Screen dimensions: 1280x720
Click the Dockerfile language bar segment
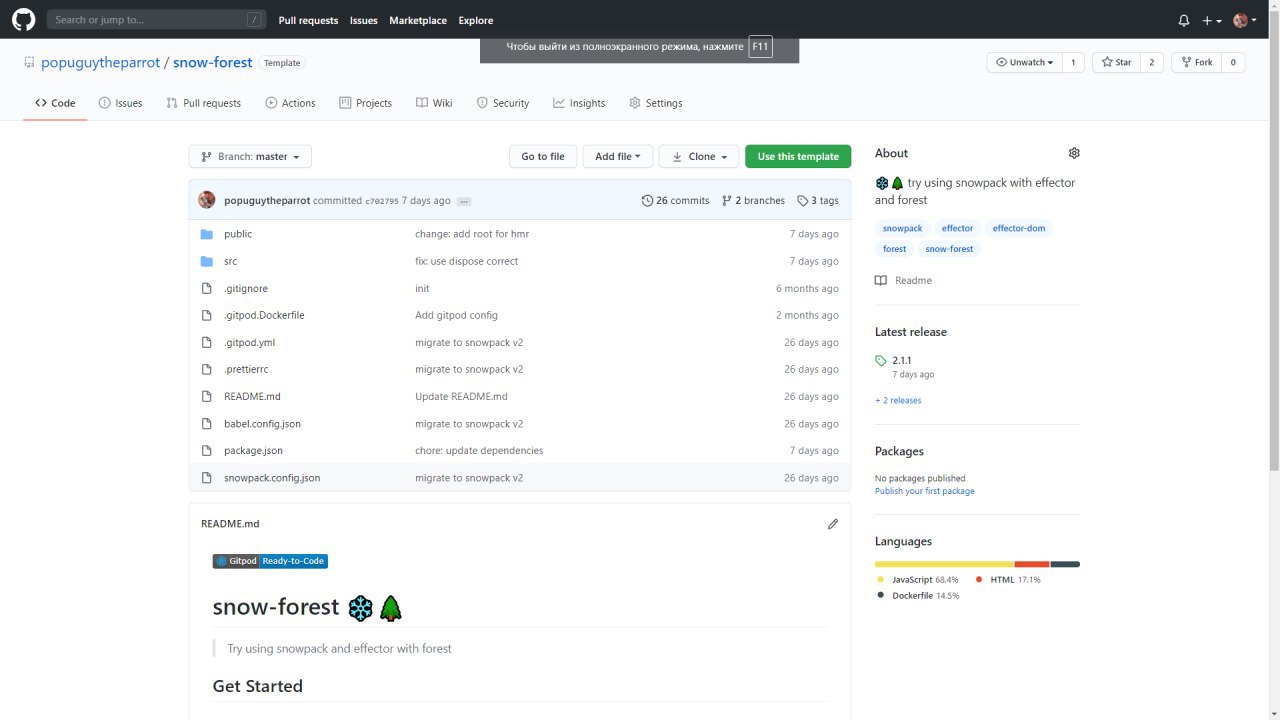pyautogui.click(x=1065, y=564)
